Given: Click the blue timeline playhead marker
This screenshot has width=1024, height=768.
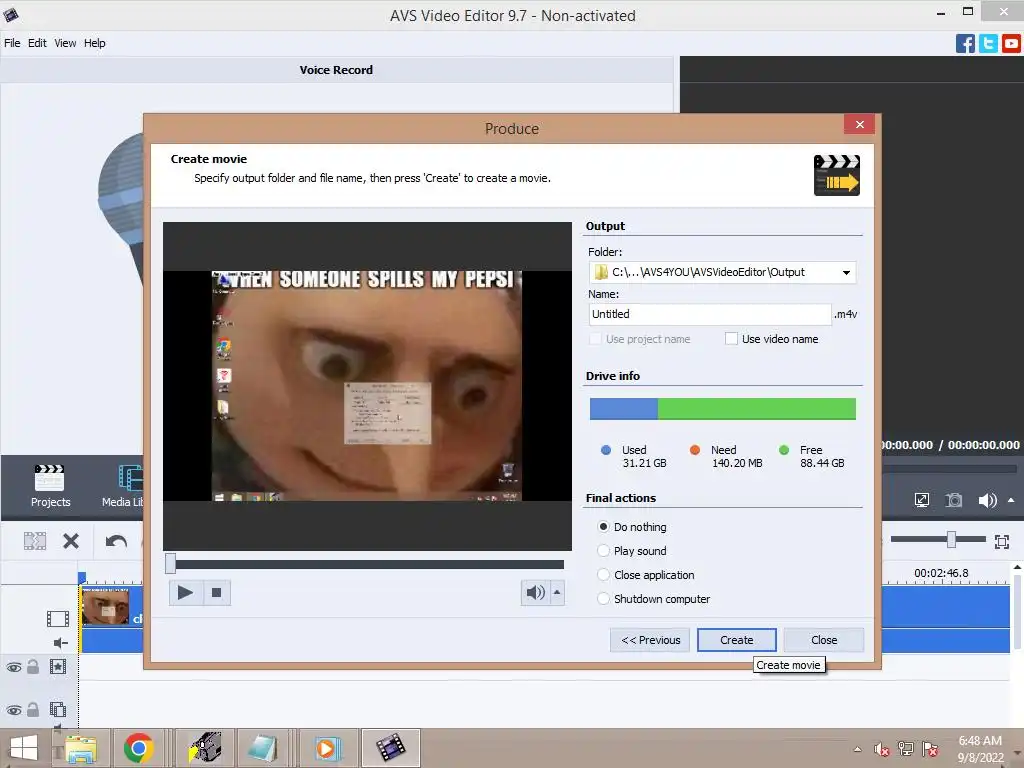Looking at the screenshot, I should 82,577.
